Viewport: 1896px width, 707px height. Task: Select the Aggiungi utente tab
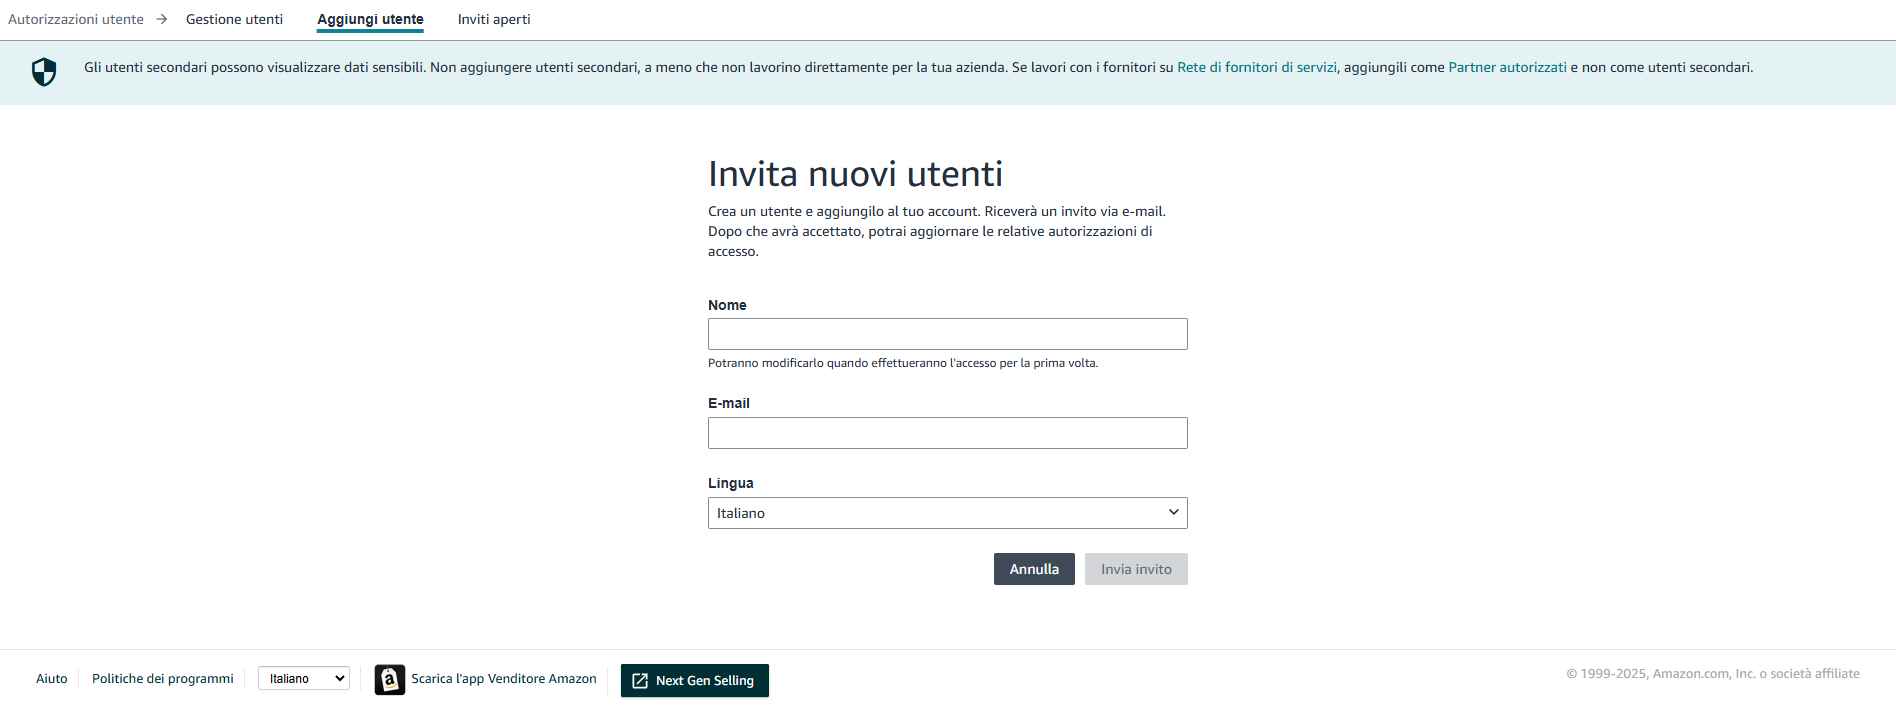pos(370,19)
